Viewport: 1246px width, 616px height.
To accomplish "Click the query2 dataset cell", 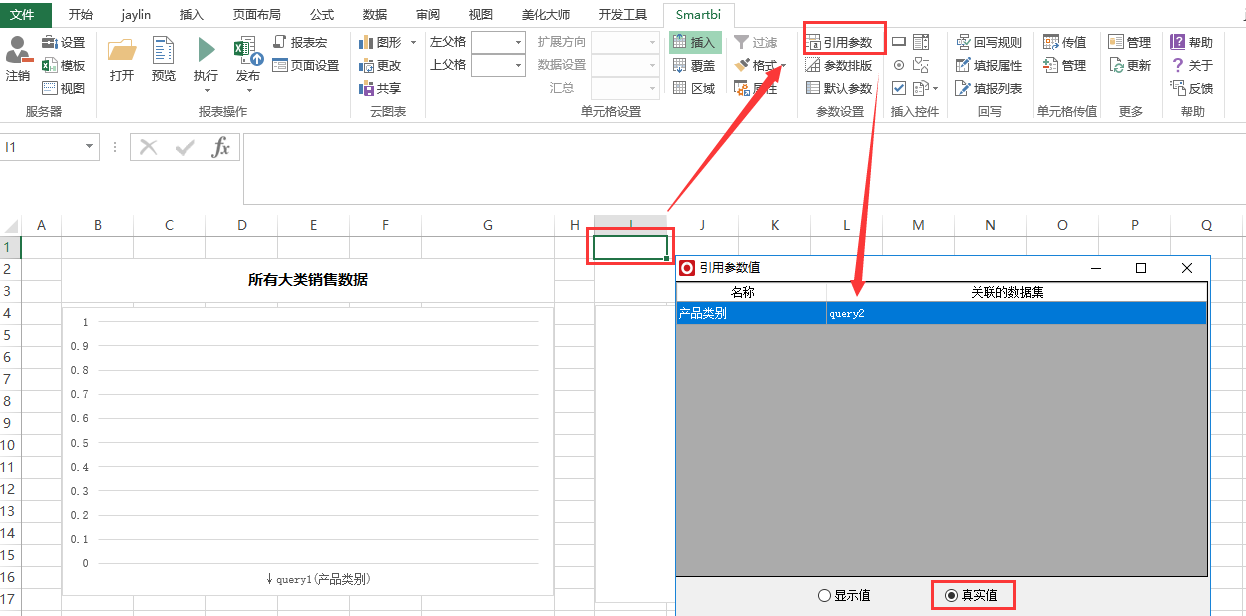I will (x=1016, y=313).
